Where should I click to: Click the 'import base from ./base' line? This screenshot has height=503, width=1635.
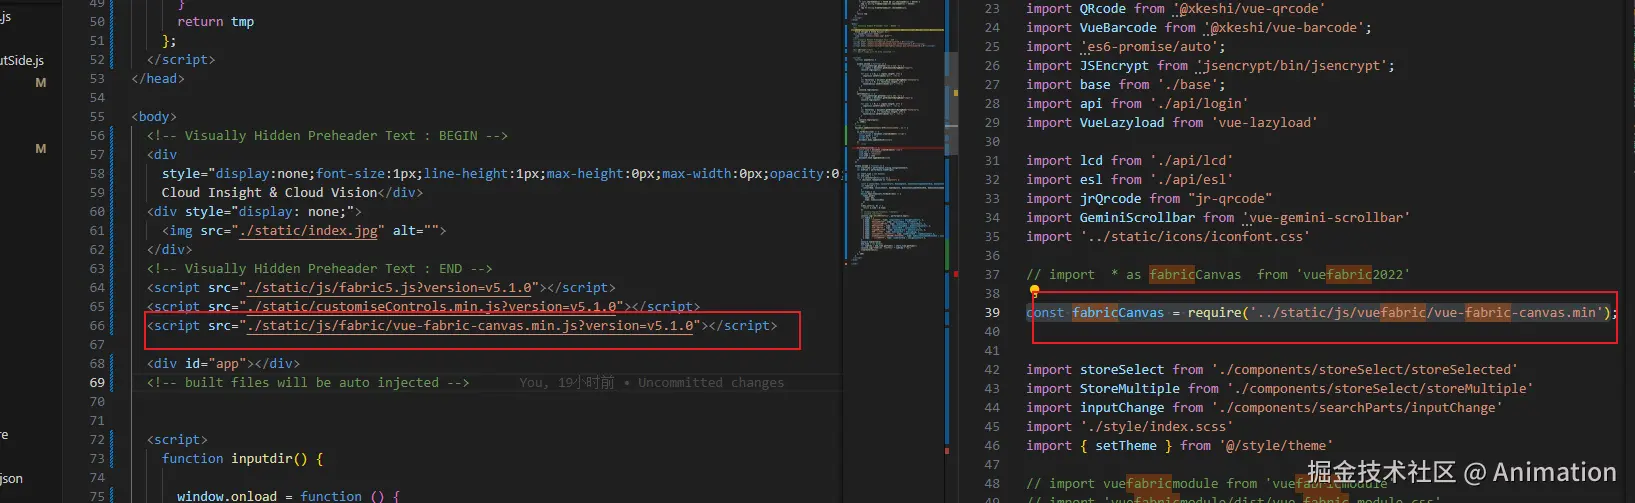pyautogui.click(x=1126, y=85)
